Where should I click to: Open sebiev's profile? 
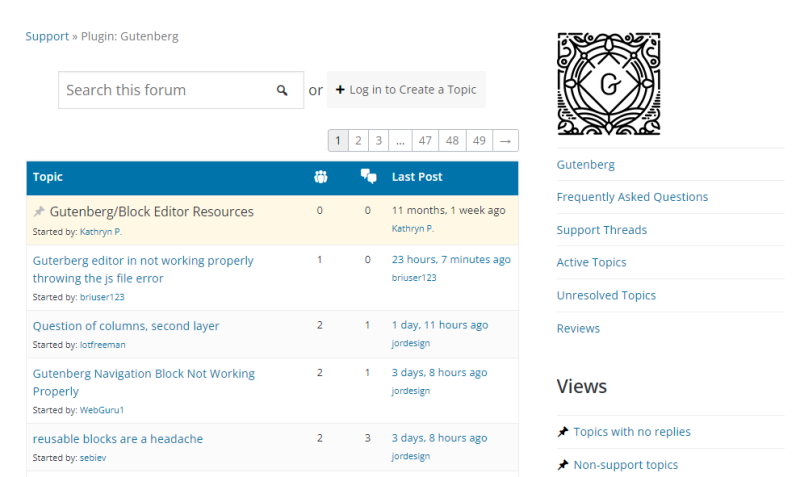(93, 458)
